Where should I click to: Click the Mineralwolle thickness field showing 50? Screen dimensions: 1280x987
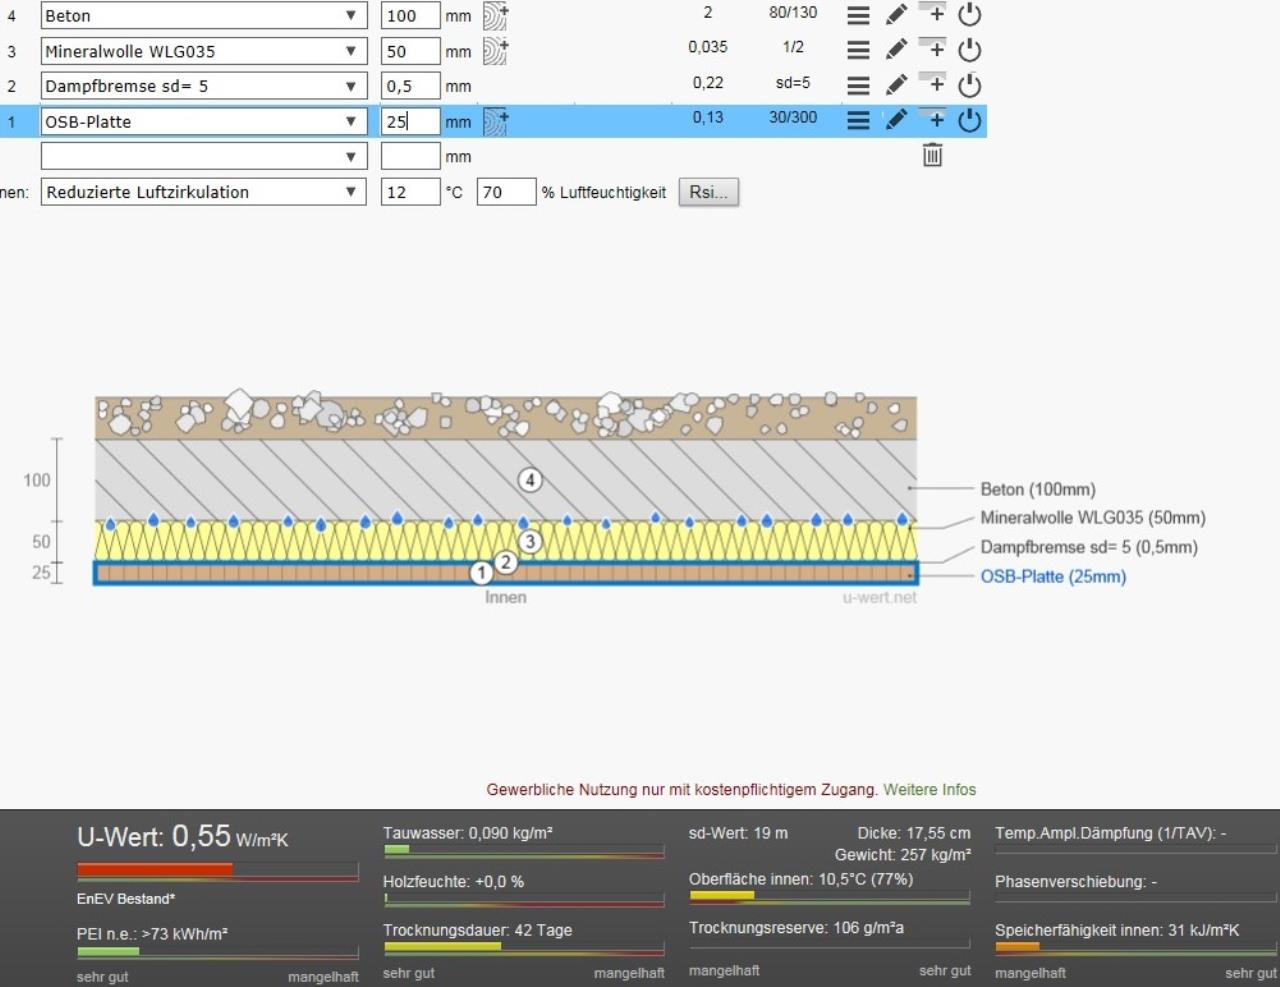click(x=411, y=51)
